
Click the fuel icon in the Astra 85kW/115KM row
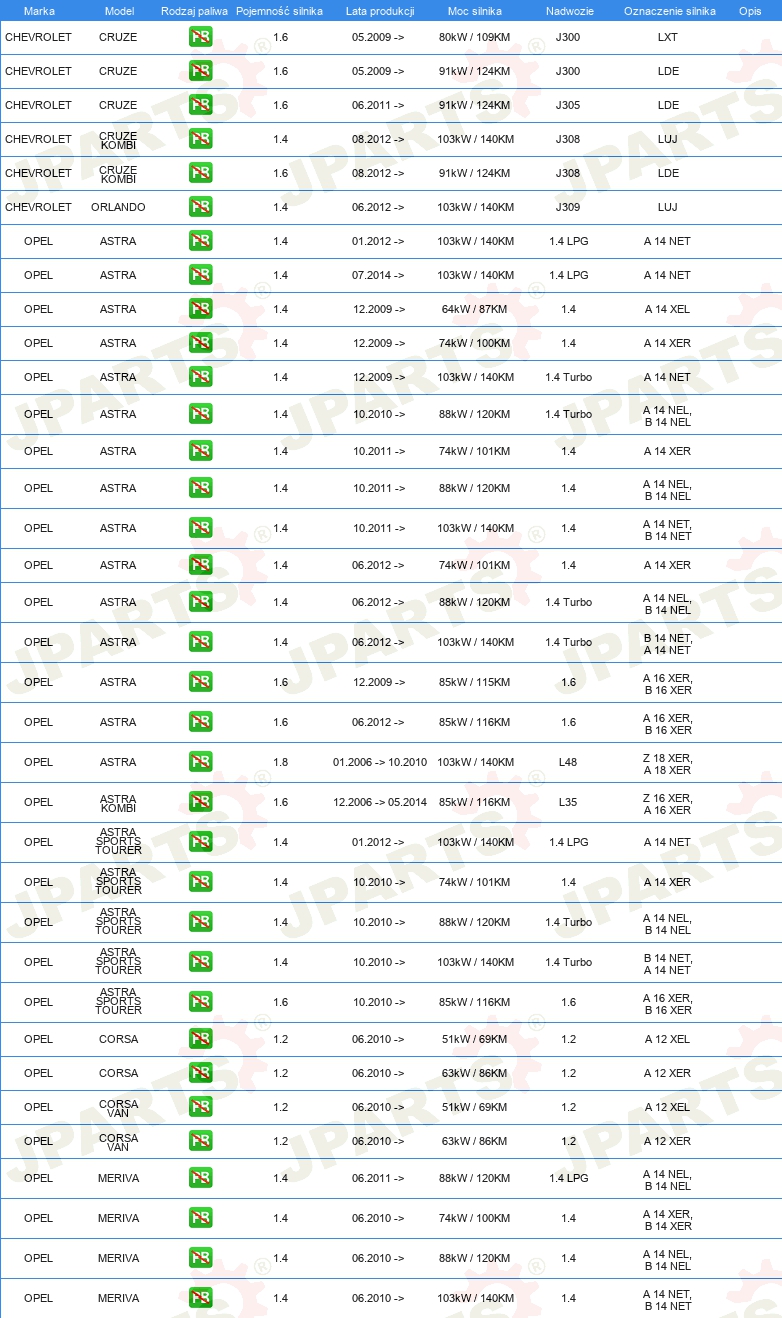pos(200,682)
